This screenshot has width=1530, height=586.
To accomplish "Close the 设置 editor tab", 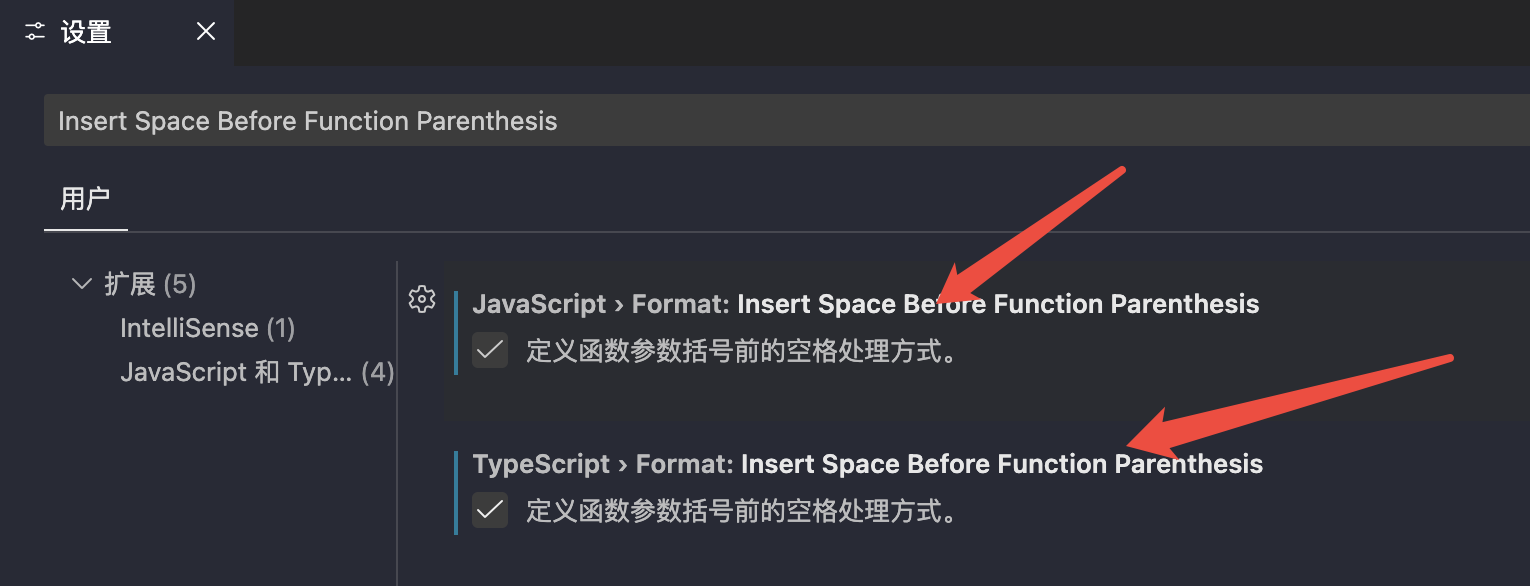I will 206,32.
